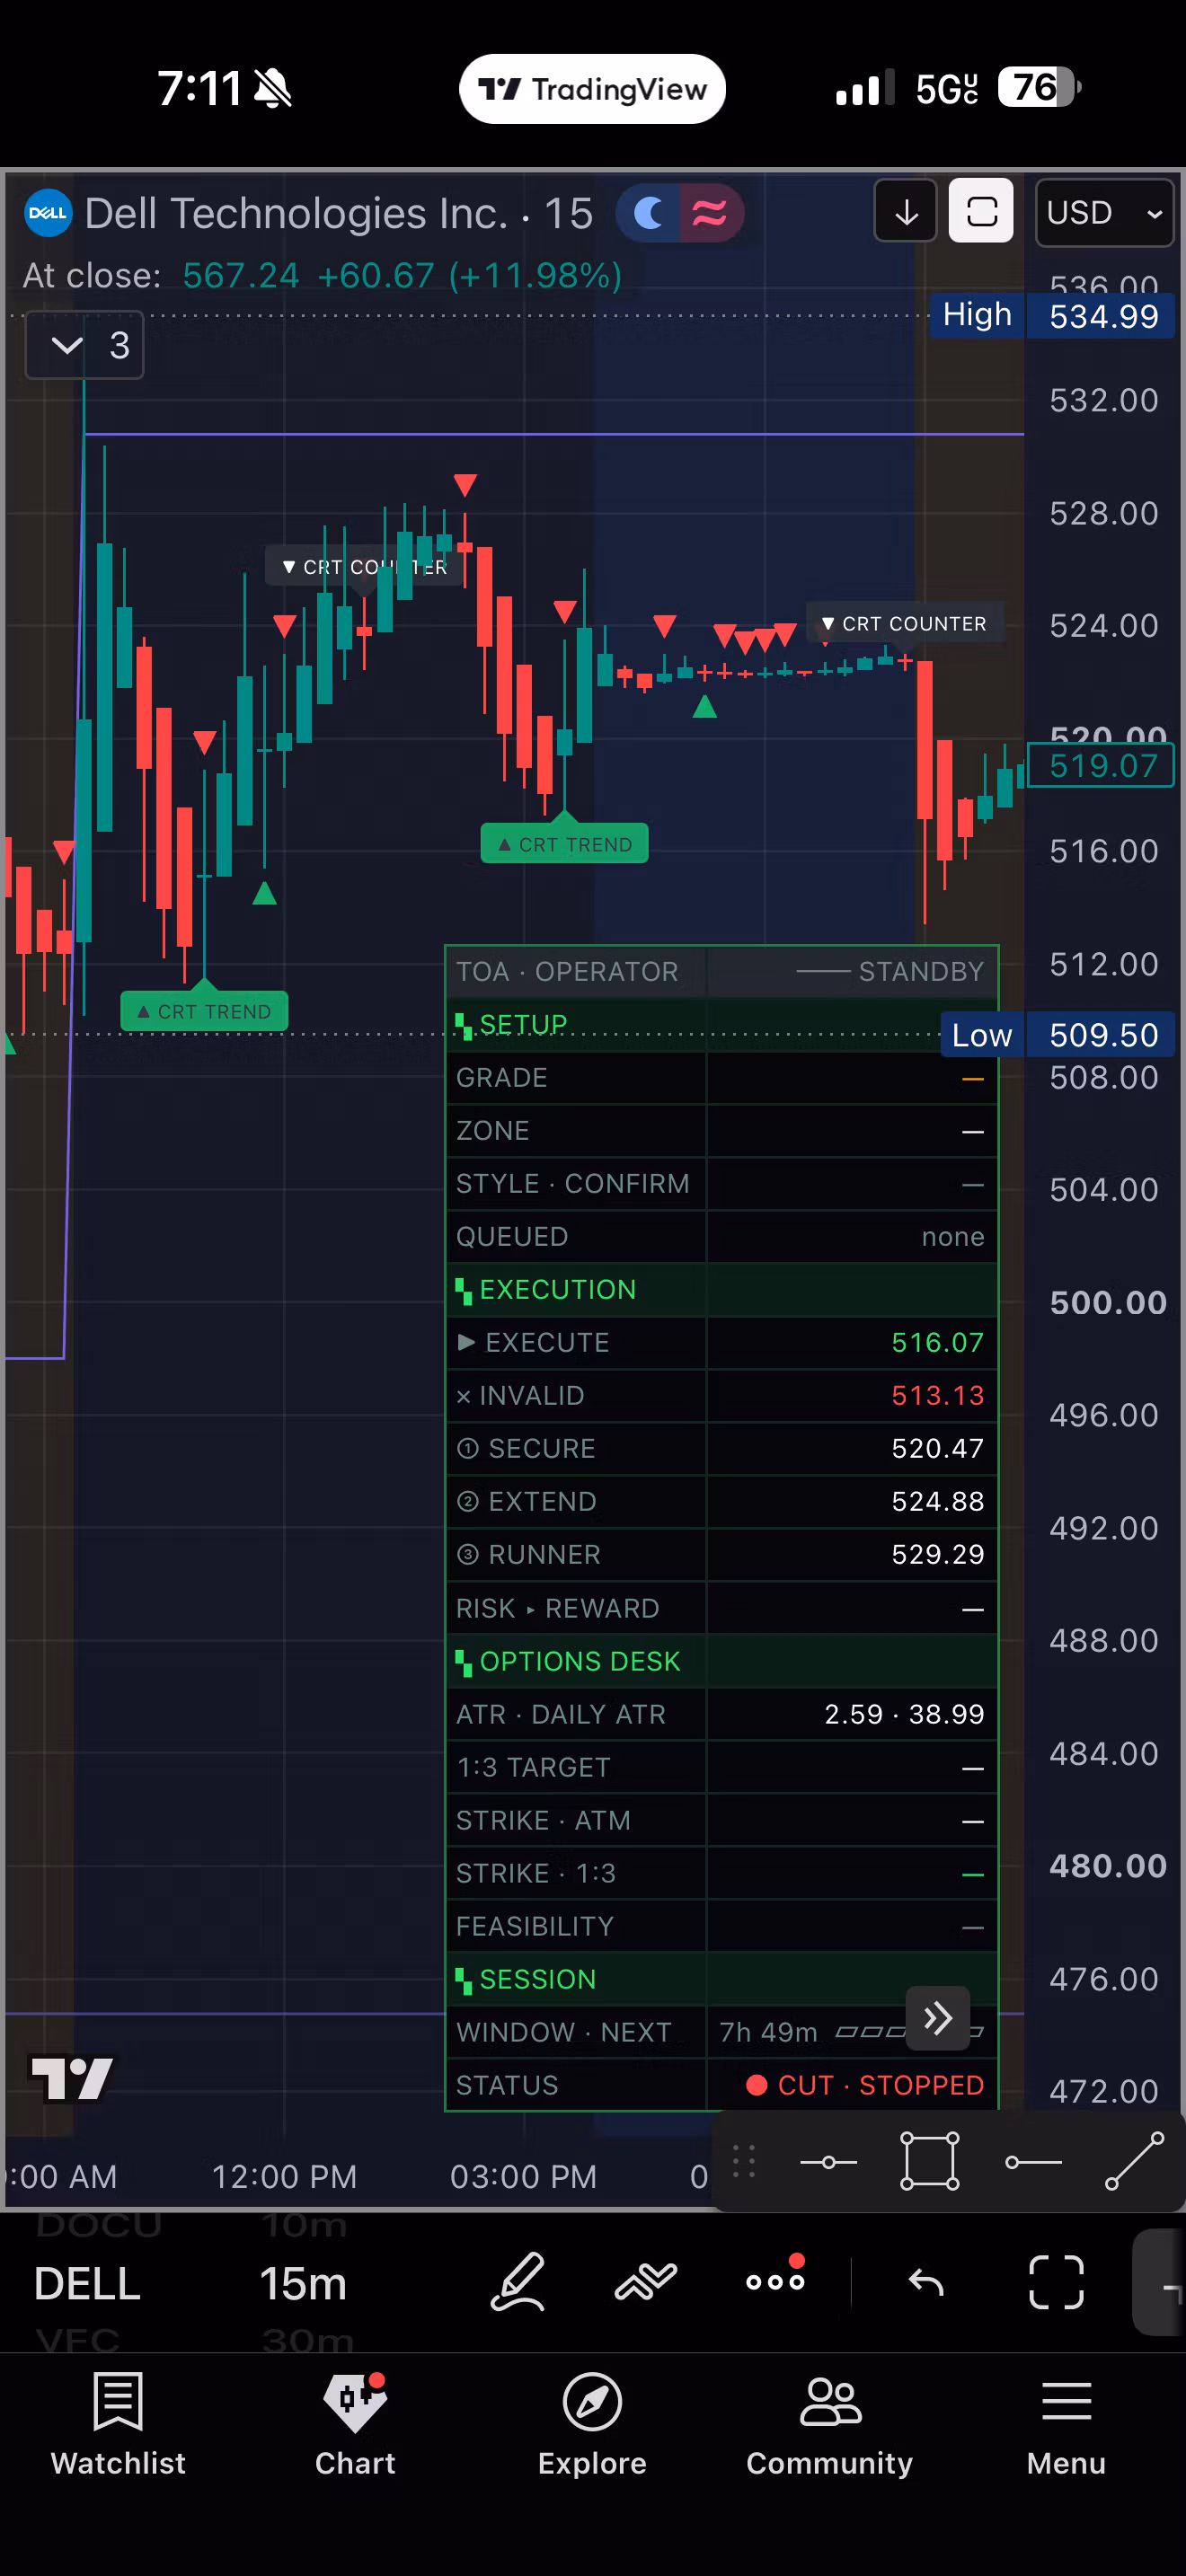This screenshot has width=1186, height=2576.
Task: Toggle the extended hours moon indicator
Action: (649, 213)
